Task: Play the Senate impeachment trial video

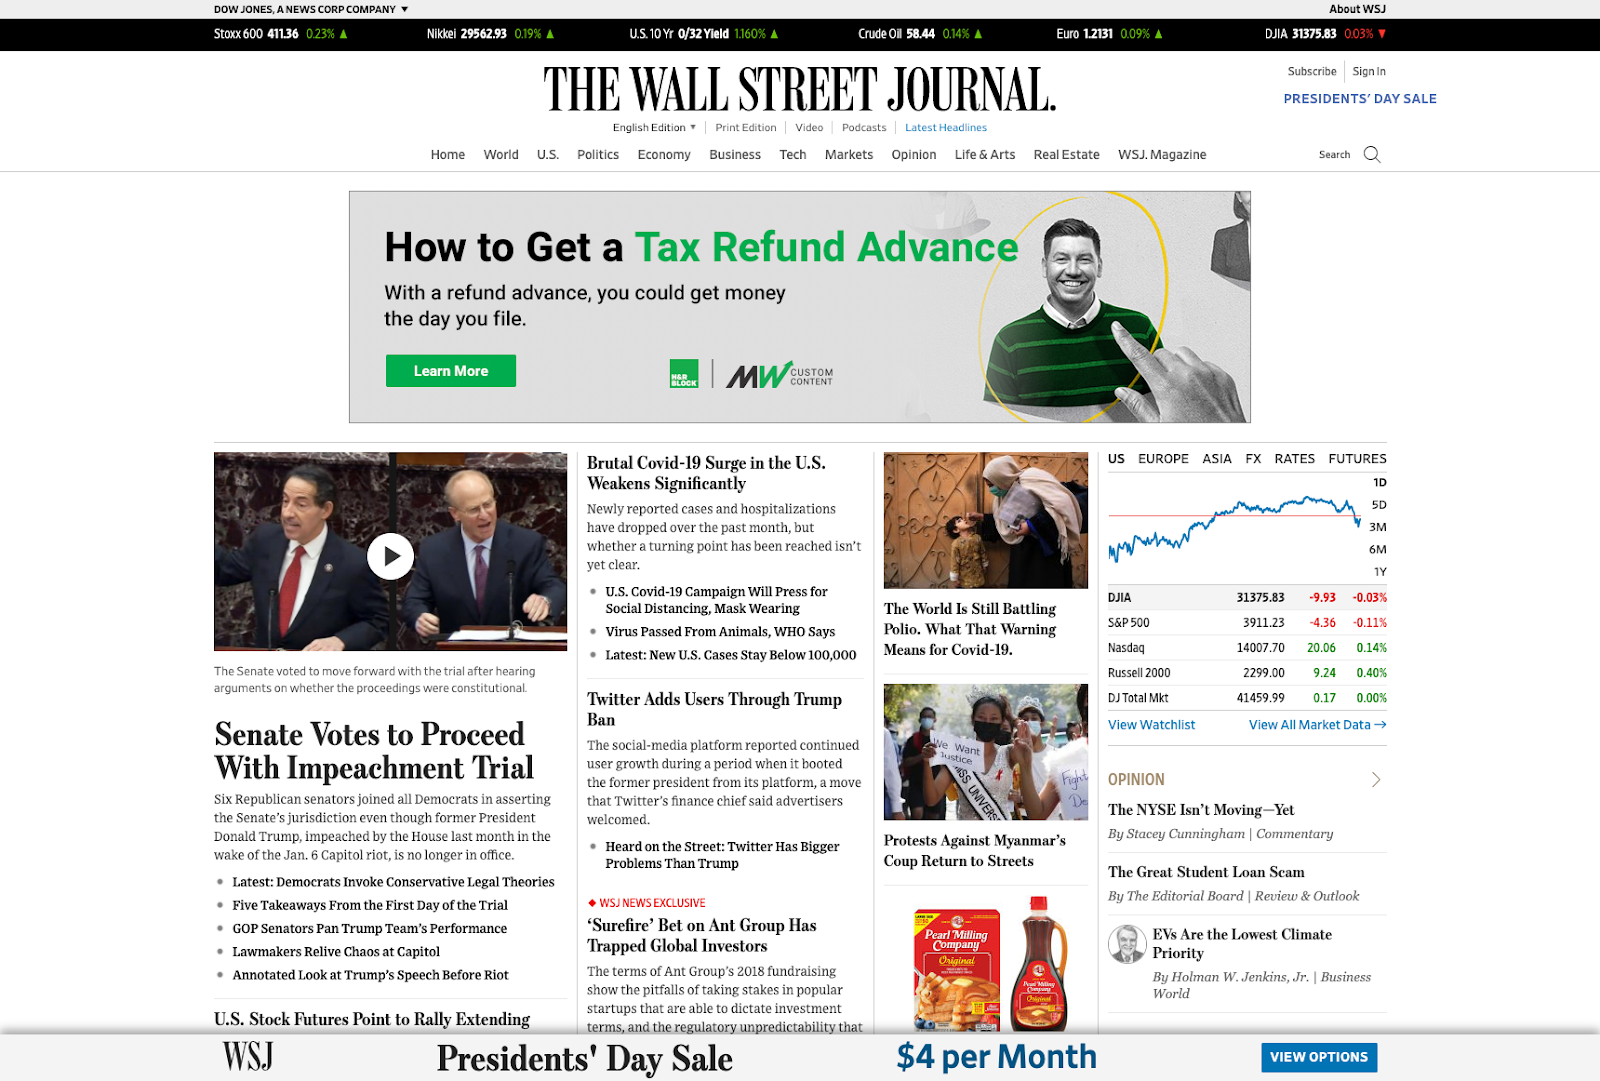Action: [390, 556]
